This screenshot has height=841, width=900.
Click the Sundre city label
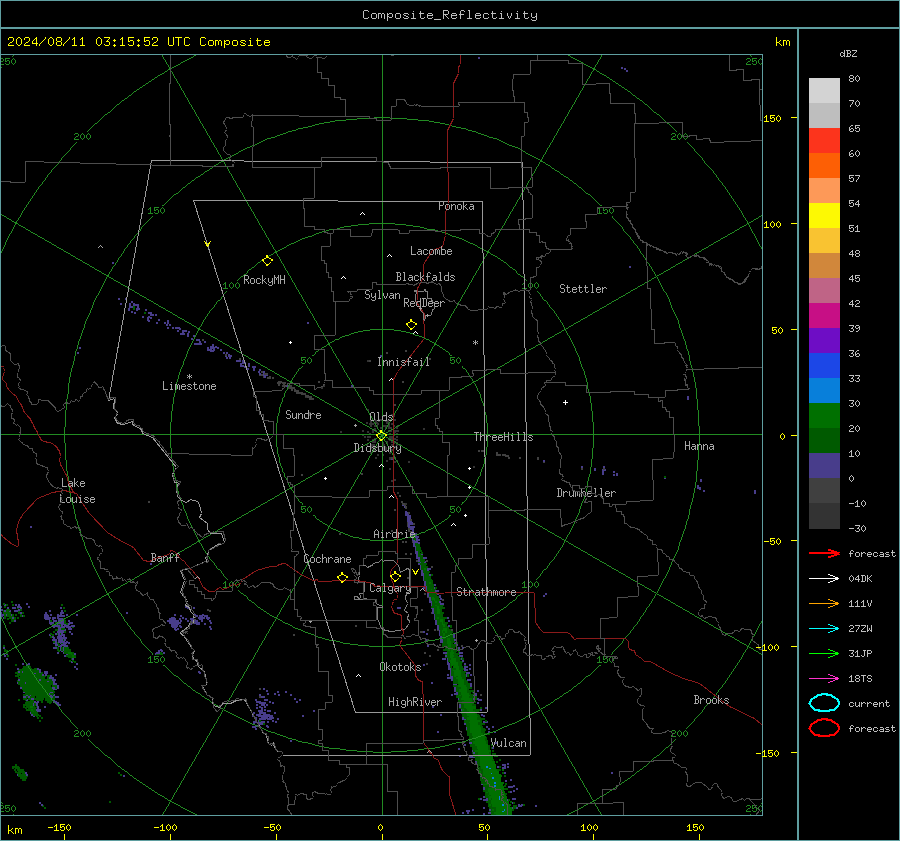coord(303,414)
